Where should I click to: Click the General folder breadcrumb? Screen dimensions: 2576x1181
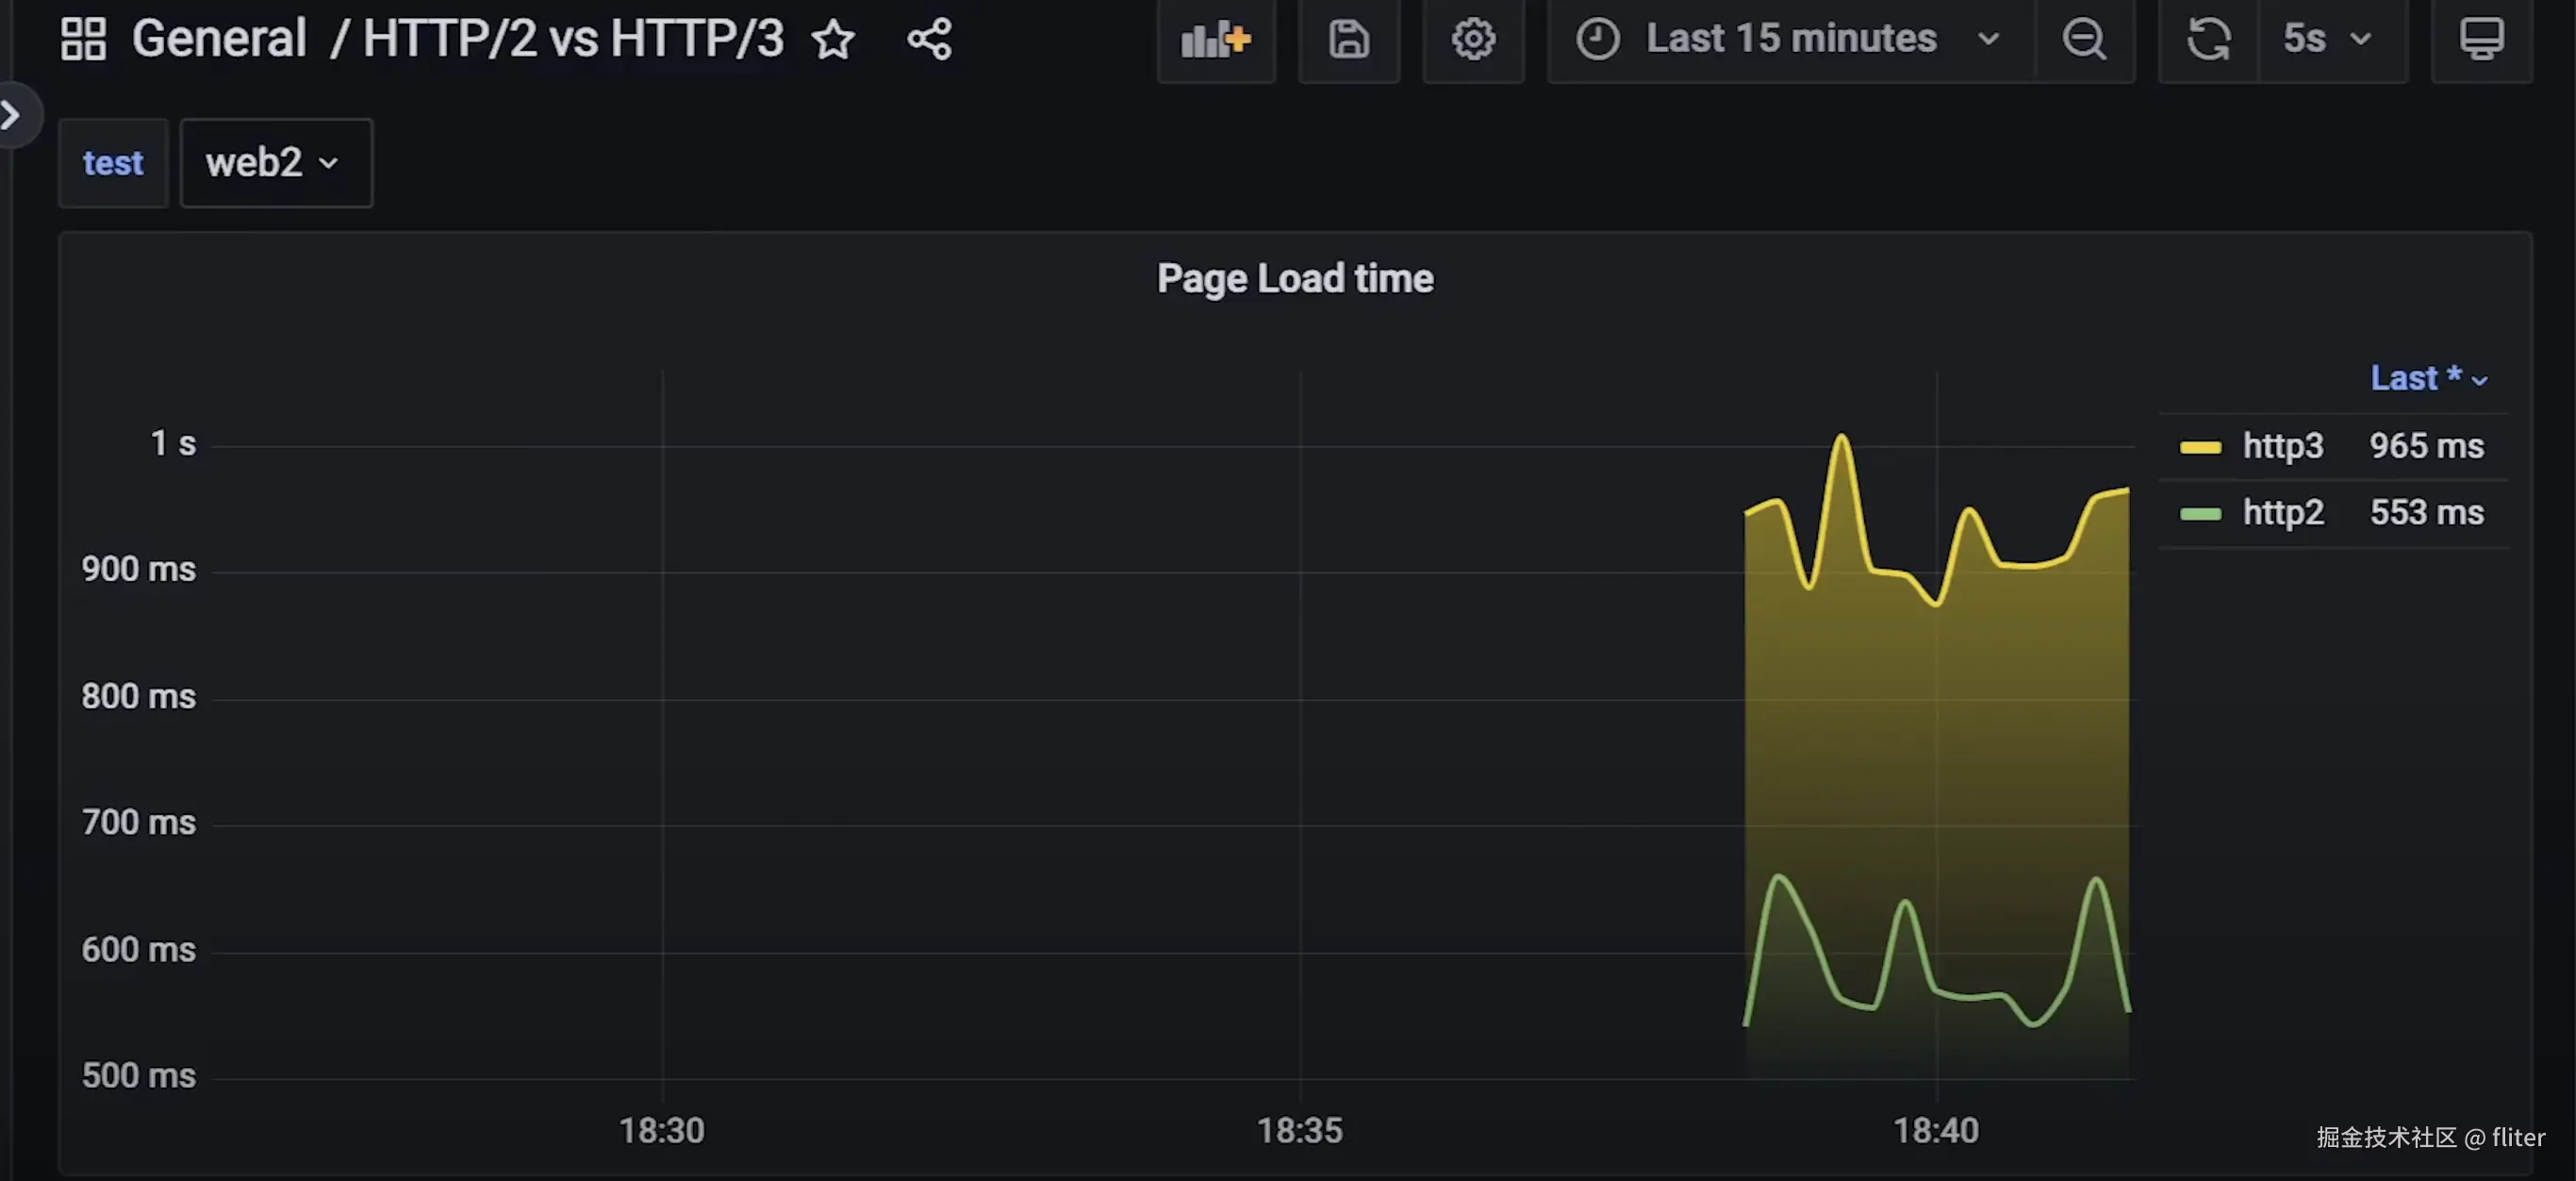[x=219, y=40]
